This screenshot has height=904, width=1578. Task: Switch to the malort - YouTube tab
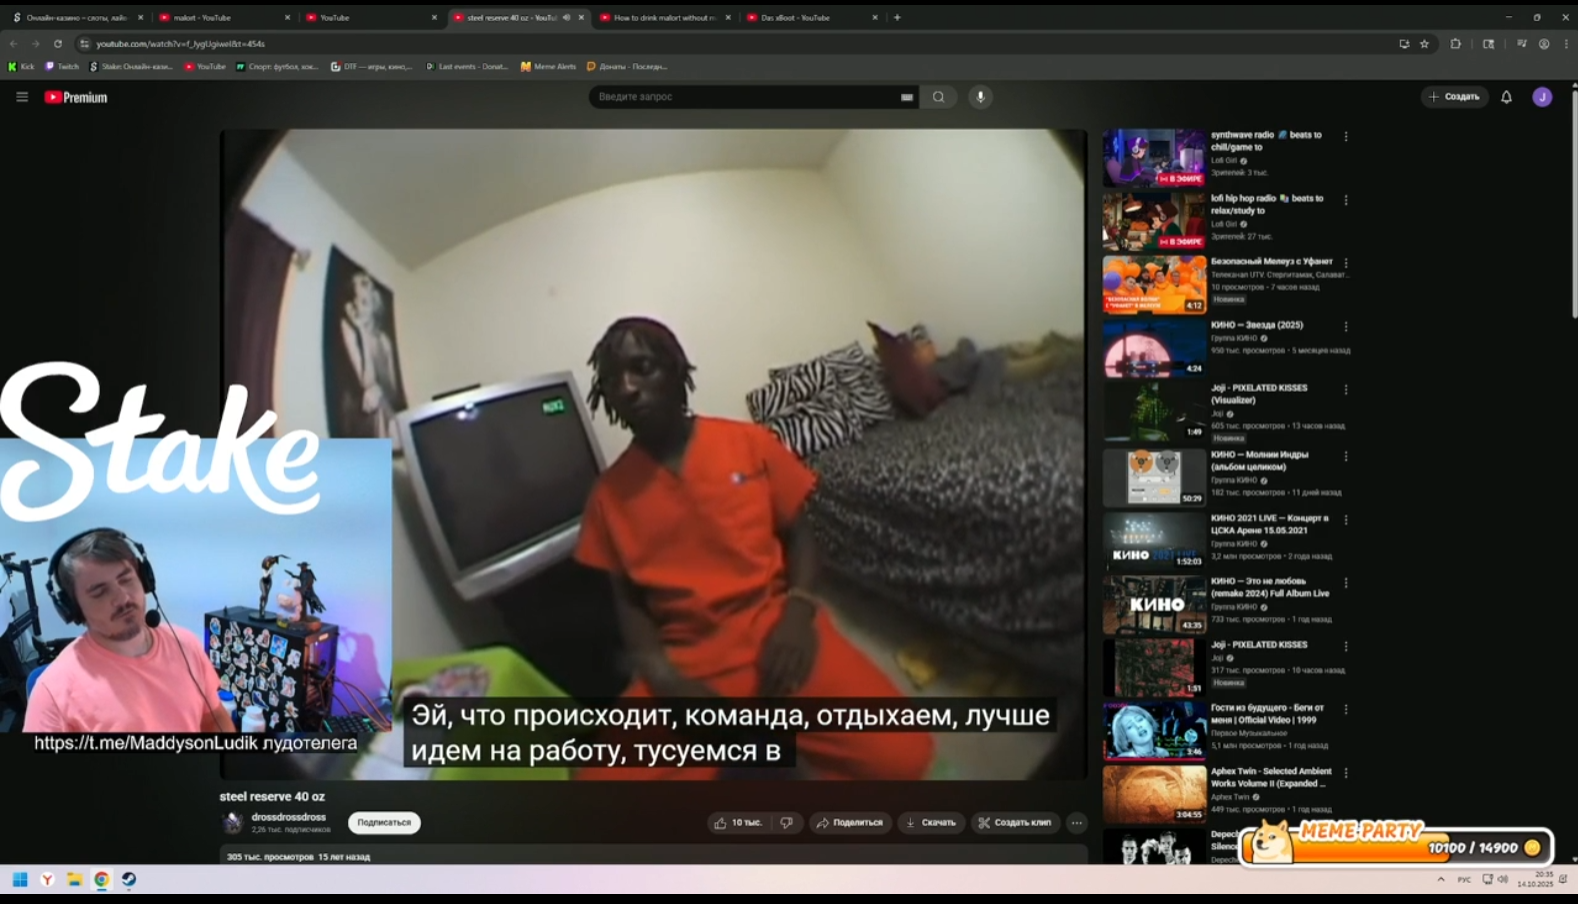(222, 17)
